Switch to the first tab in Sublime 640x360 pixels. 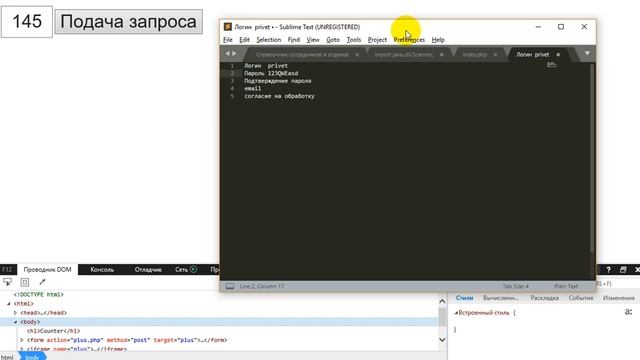302,54
